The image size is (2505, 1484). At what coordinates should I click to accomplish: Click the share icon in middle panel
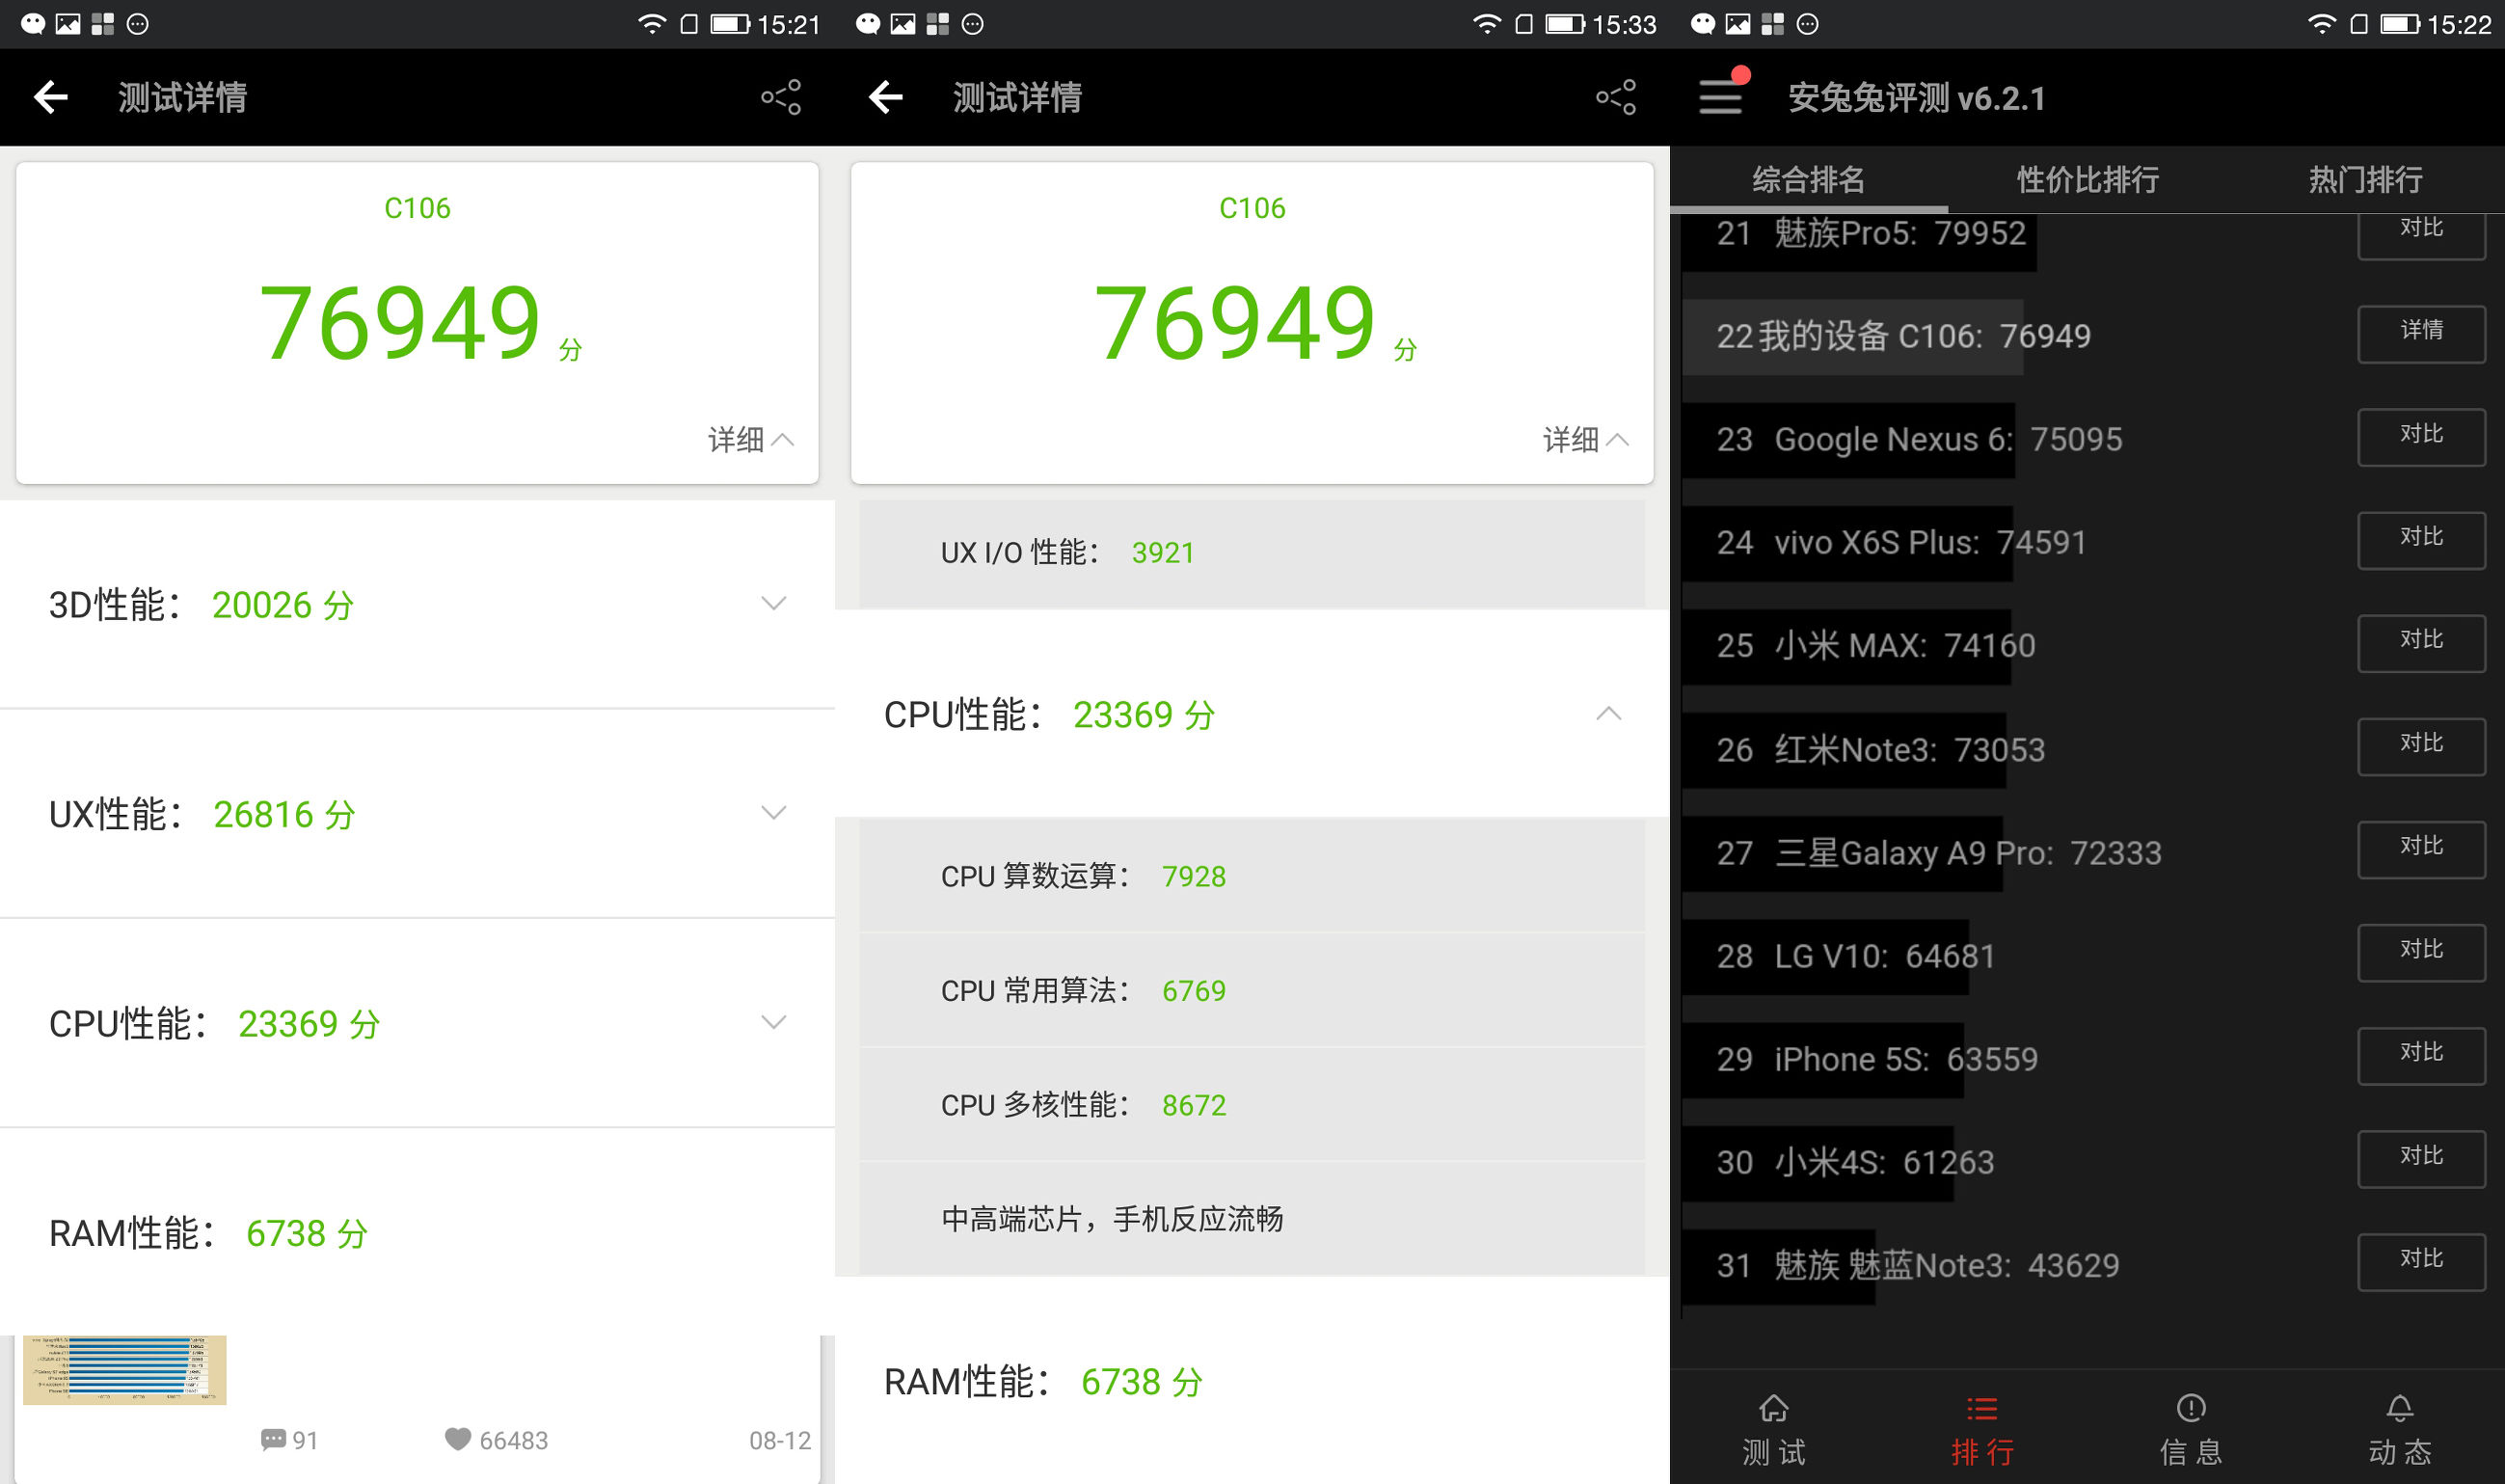tap(1620, 97)
